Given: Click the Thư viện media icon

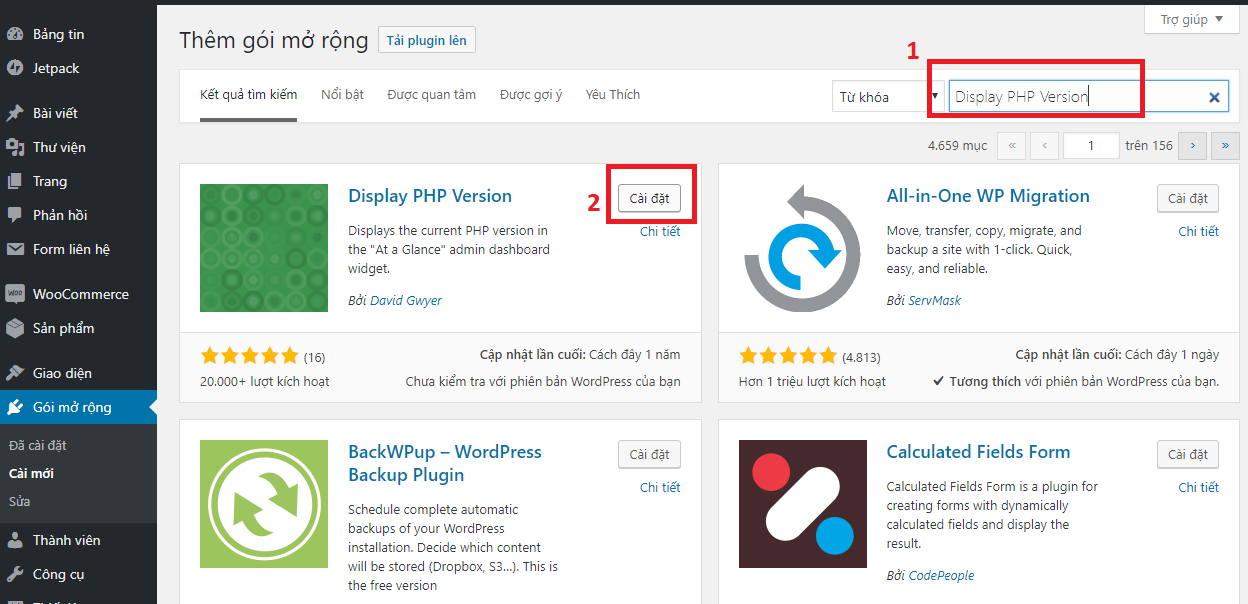Looking at the screenshot, I should point(15,147).
